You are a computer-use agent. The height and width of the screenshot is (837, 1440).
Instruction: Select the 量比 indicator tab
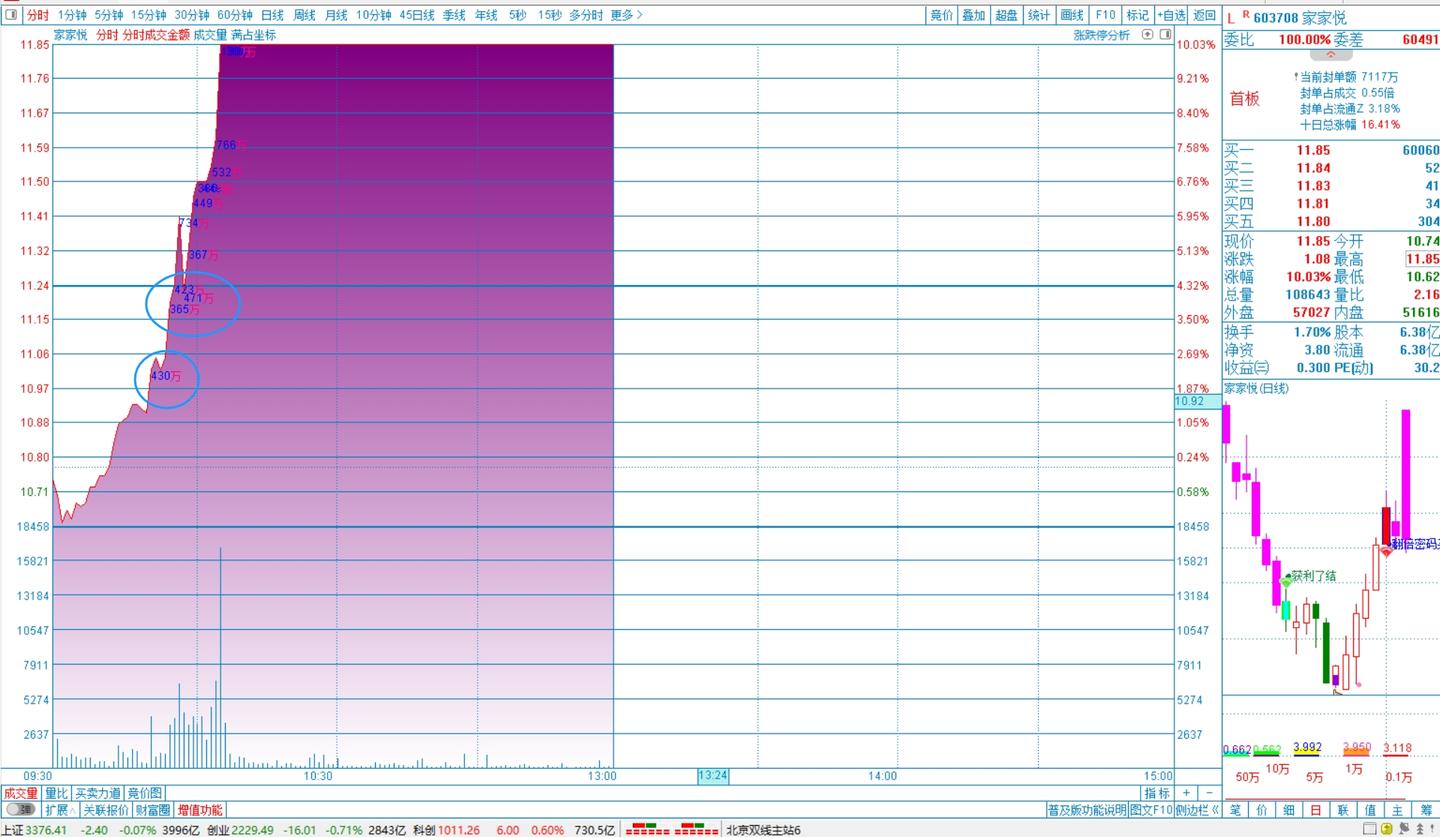click(57, 793)
